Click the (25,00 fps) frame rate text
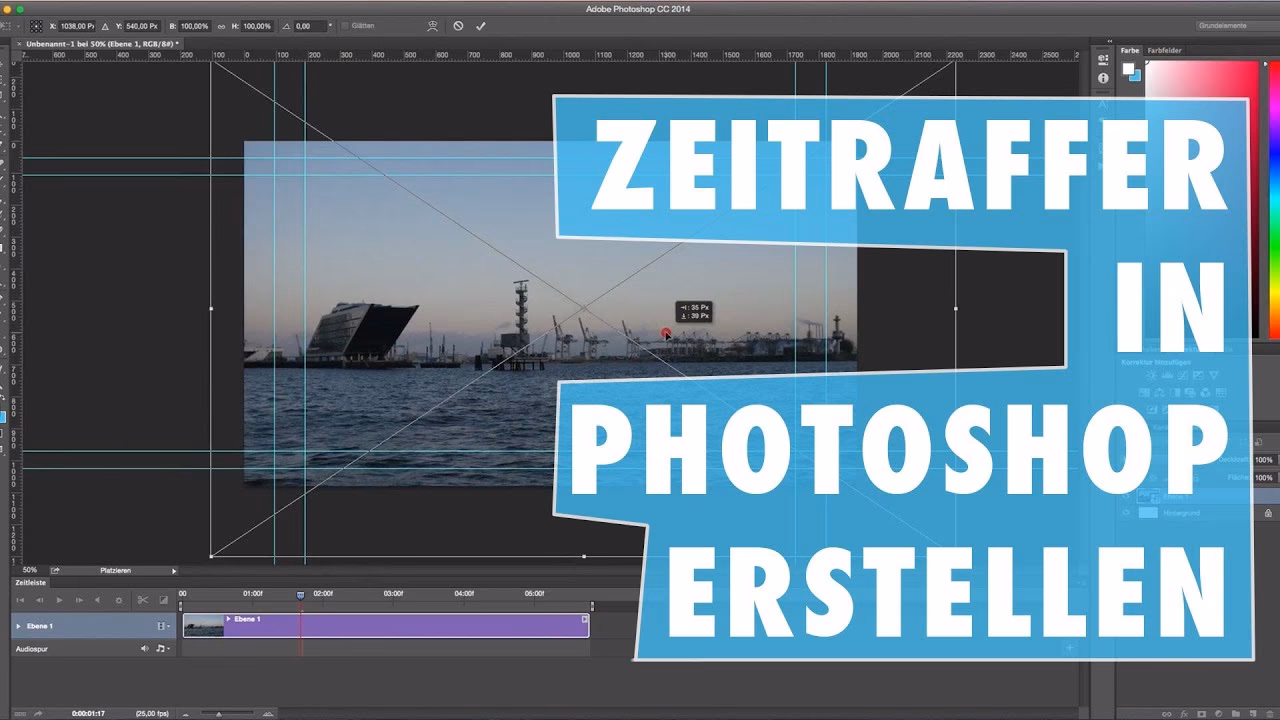Image resolution: width=1280 pixels, height=720 pixels. (x=152, y=714)
